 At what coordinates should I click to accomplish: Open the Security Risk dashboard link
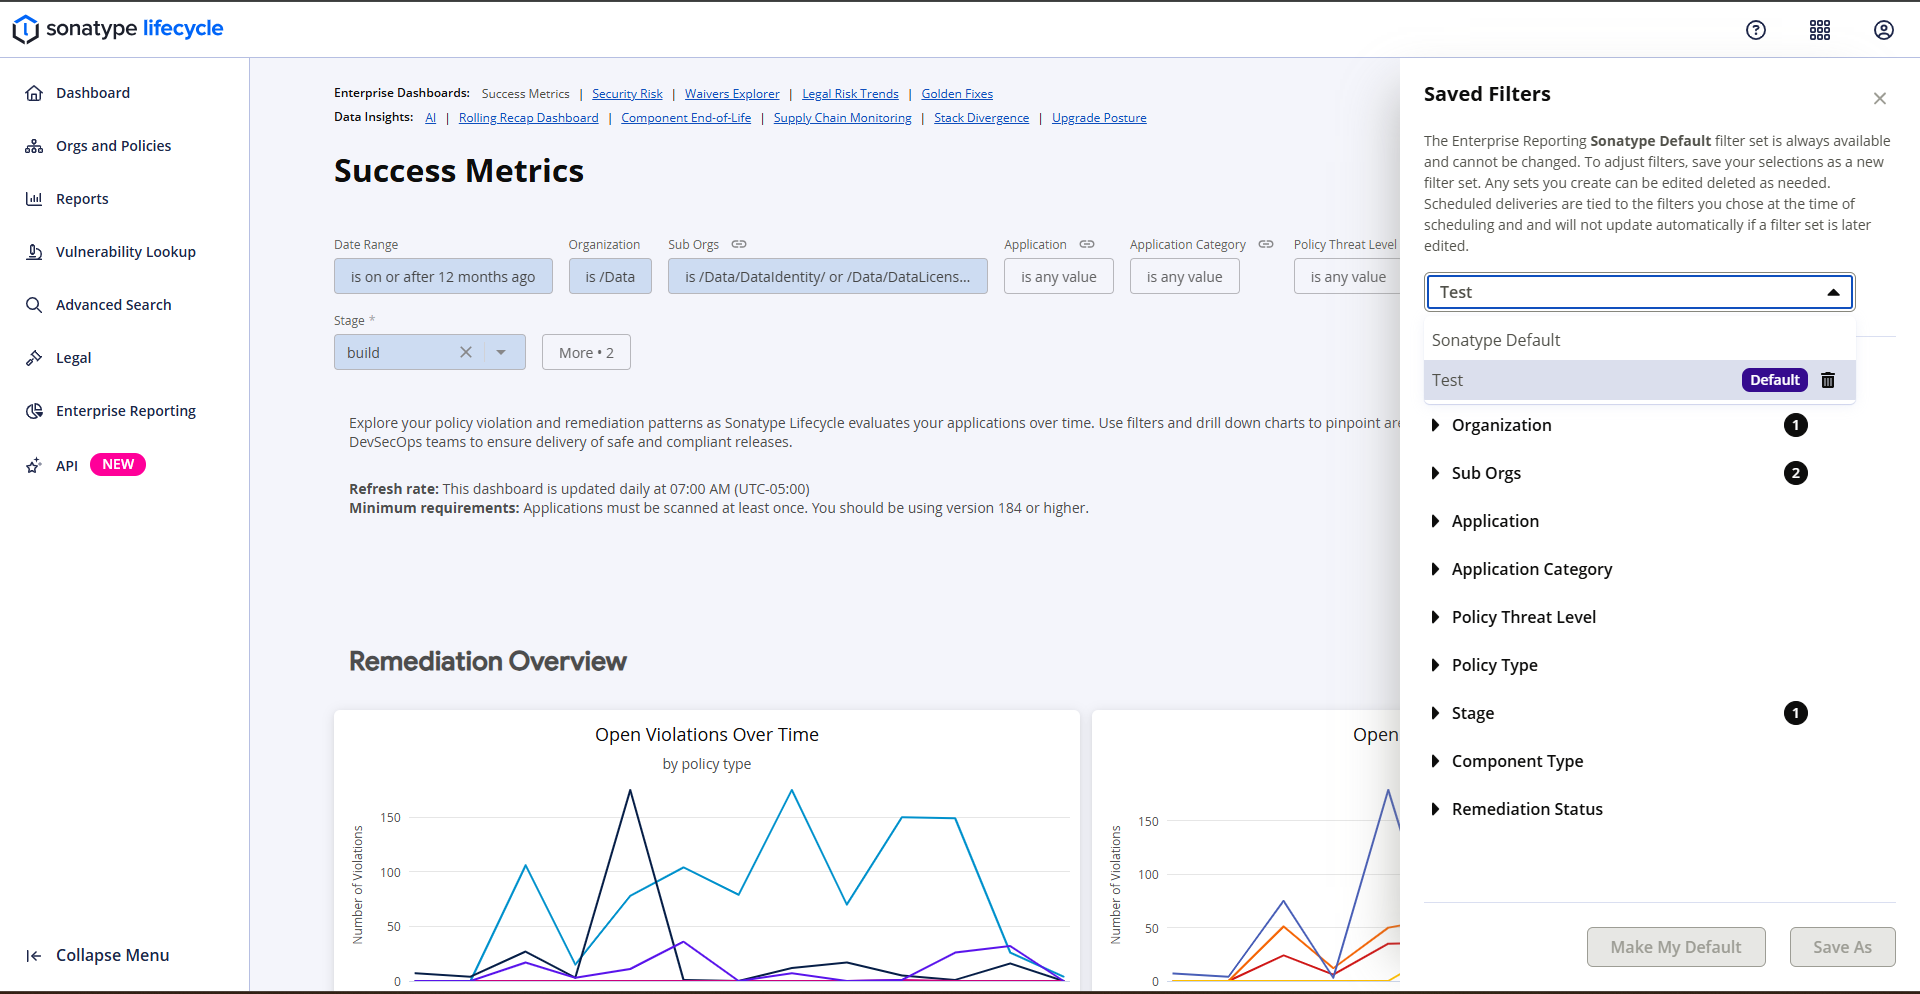coord(627,94)
